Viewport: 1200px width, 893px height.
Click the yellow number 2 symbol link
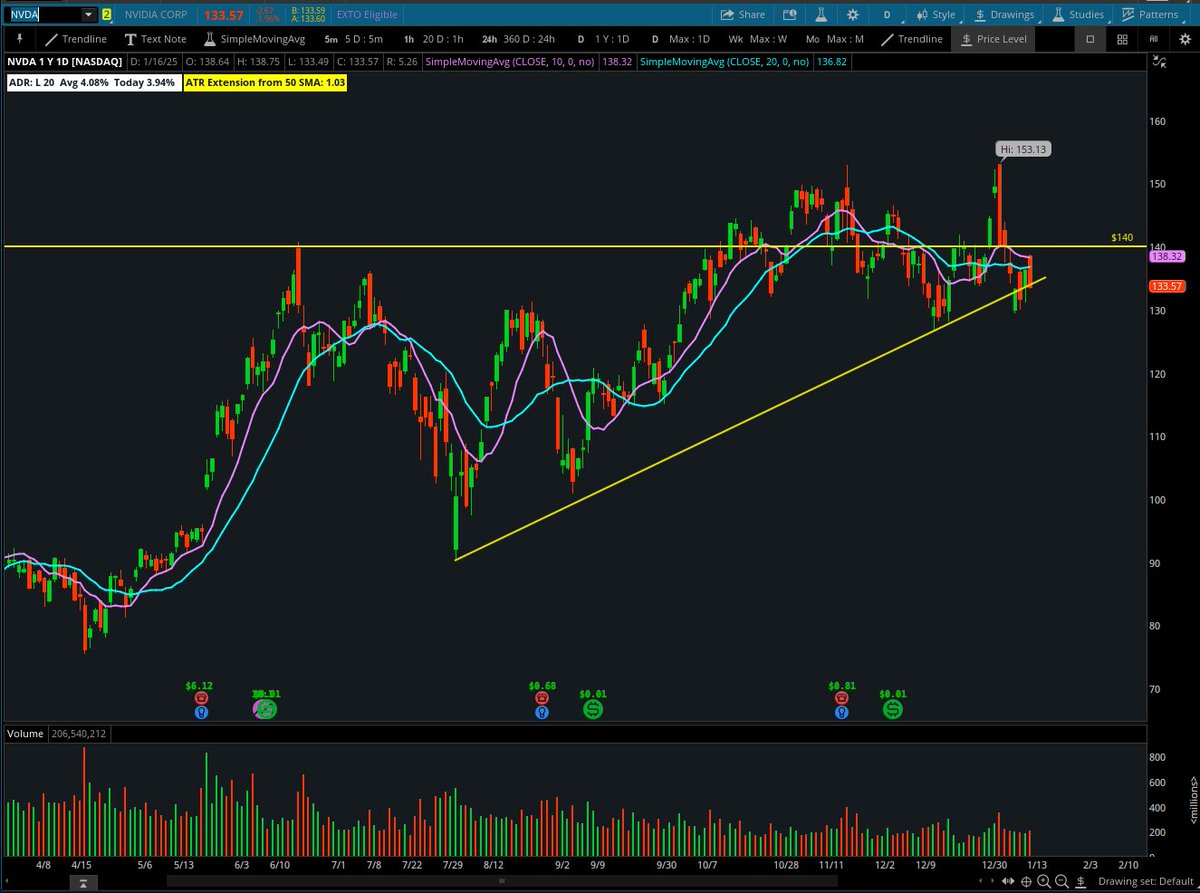pyautogui.click(x=106, y=15)
